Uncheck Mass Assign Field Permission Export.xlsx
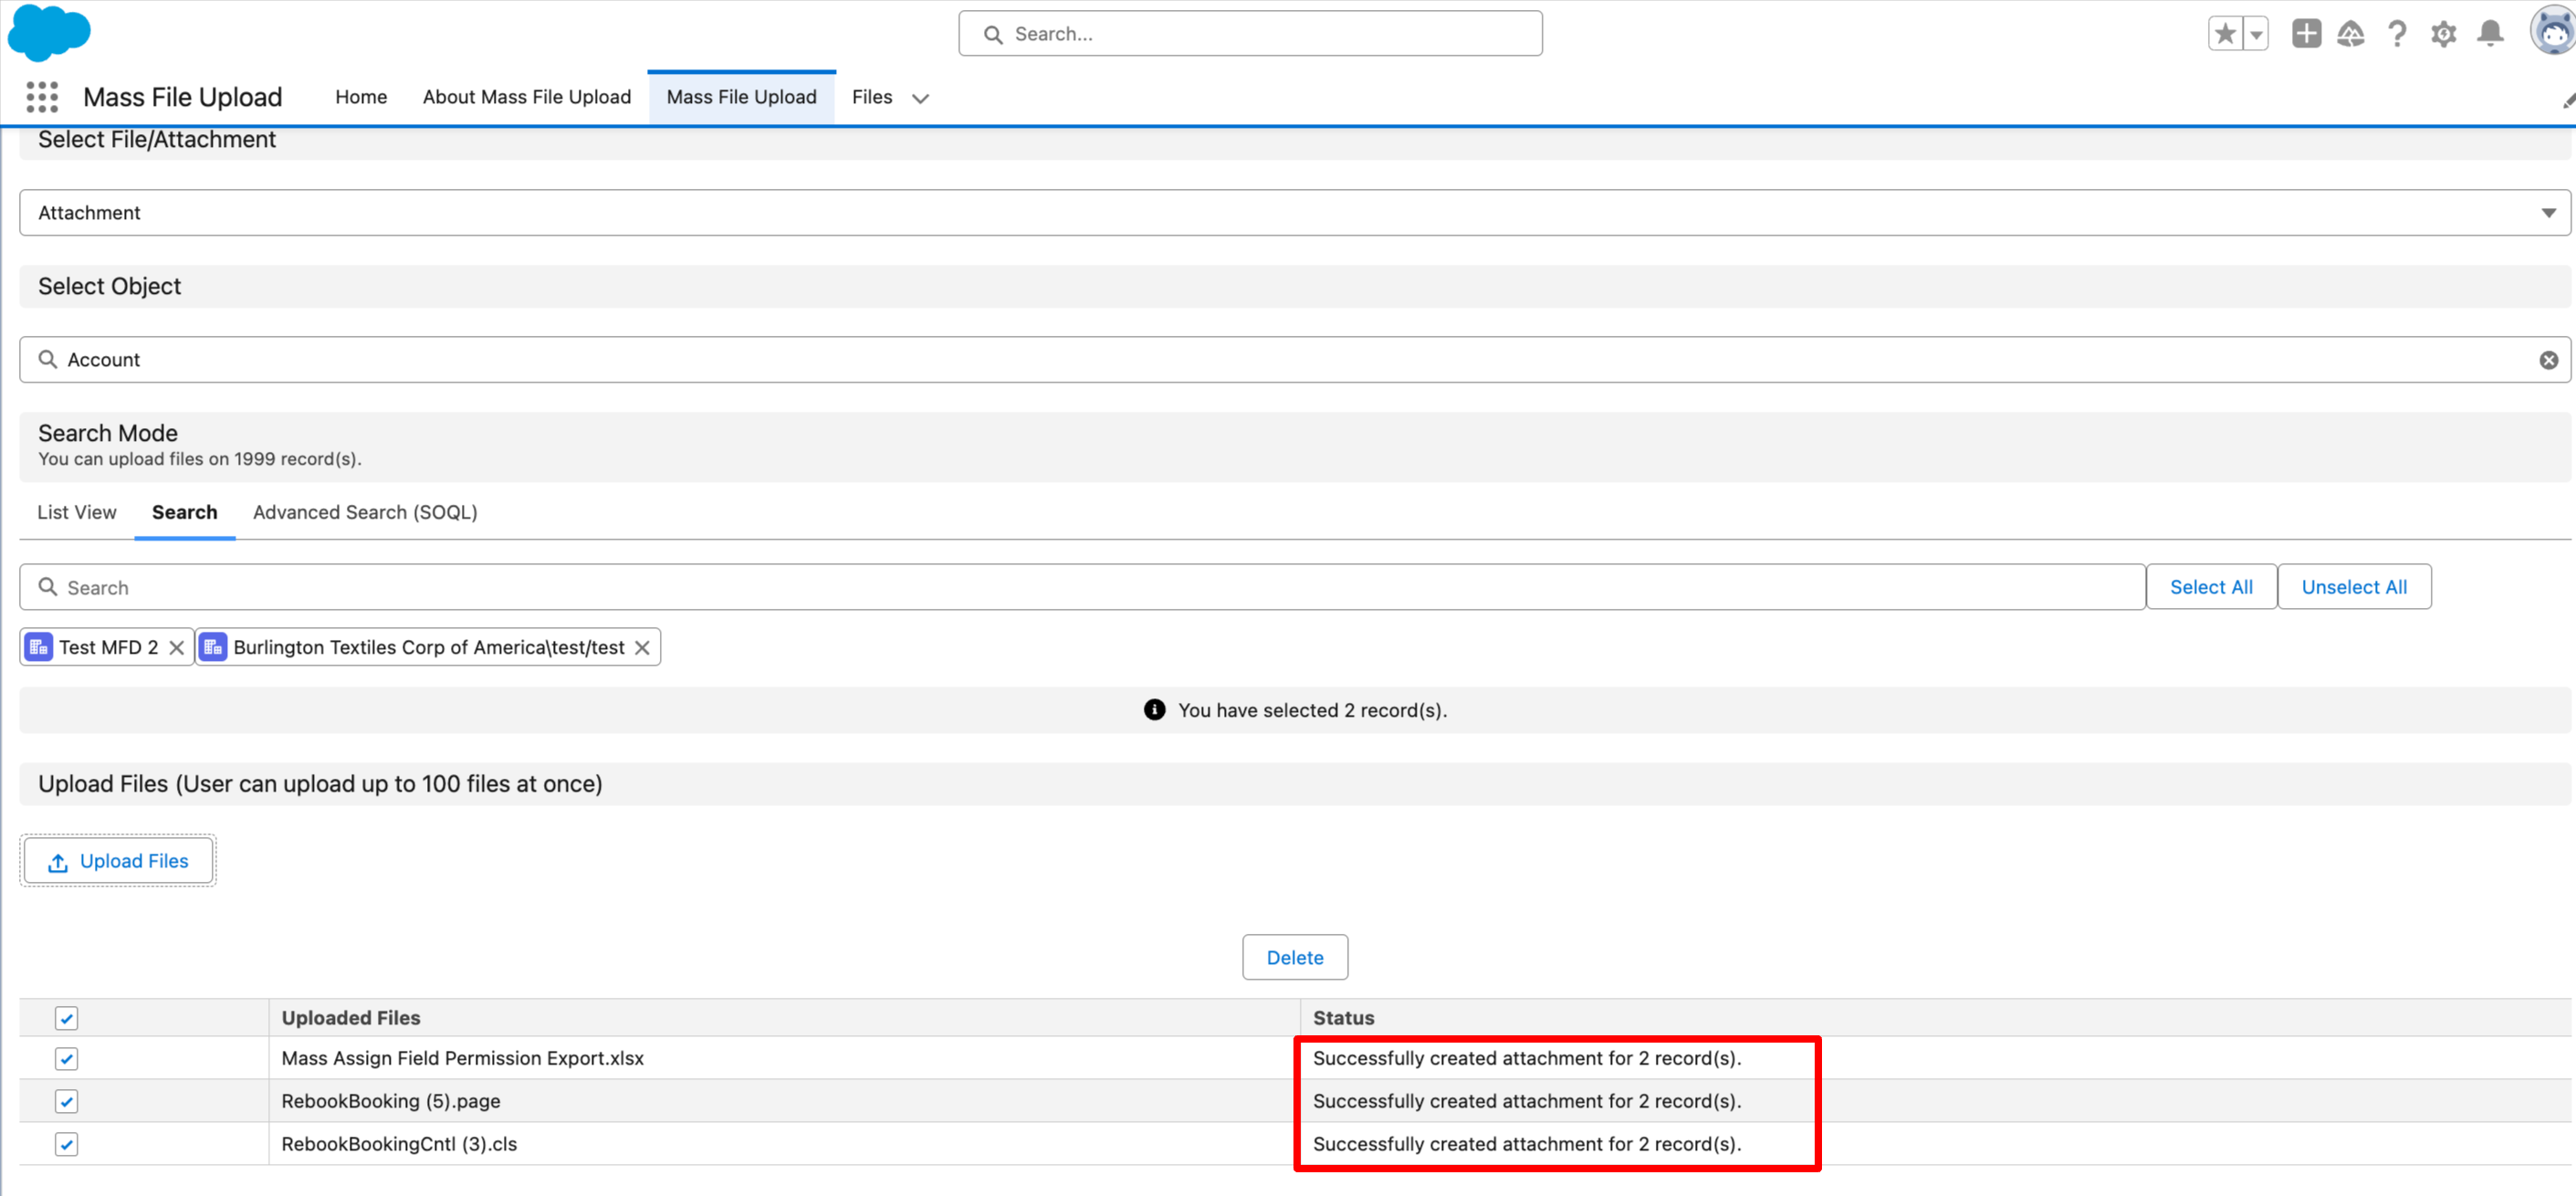2576x1196 pixels. [x=66, y=1058]
